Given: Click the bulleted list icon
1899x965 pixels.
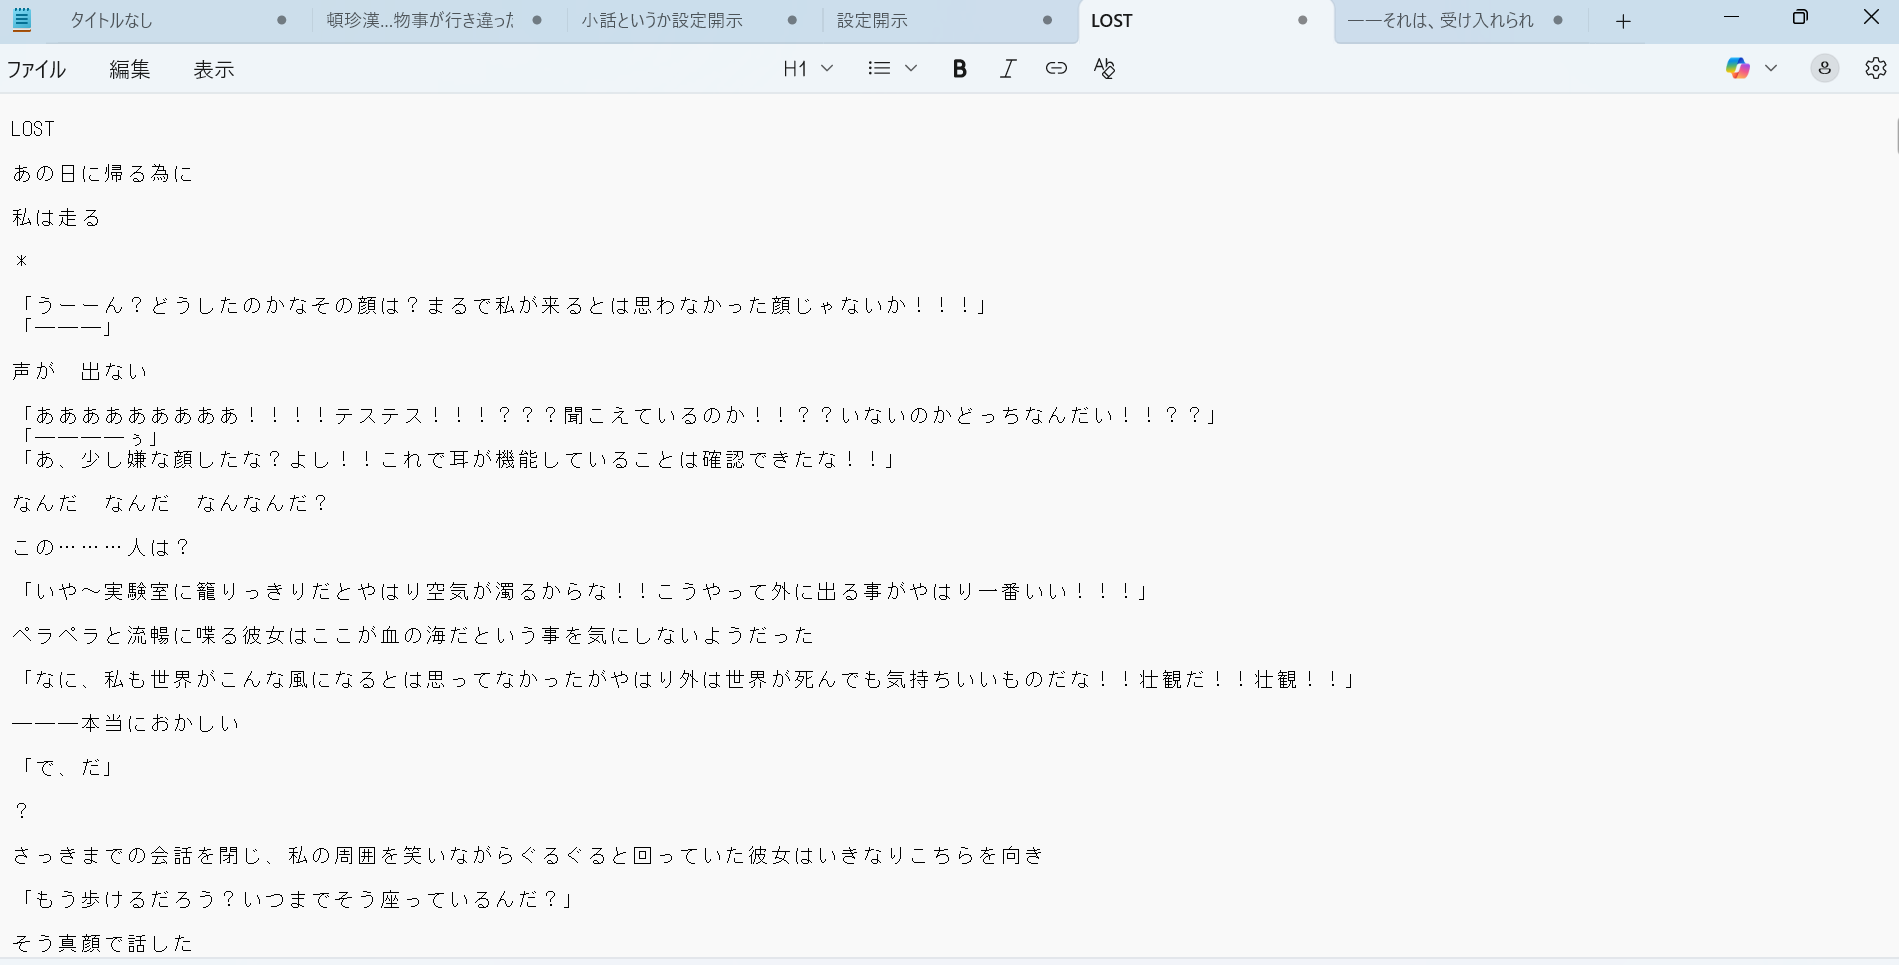Looking at the screenshot, I should tap(879, 68).
